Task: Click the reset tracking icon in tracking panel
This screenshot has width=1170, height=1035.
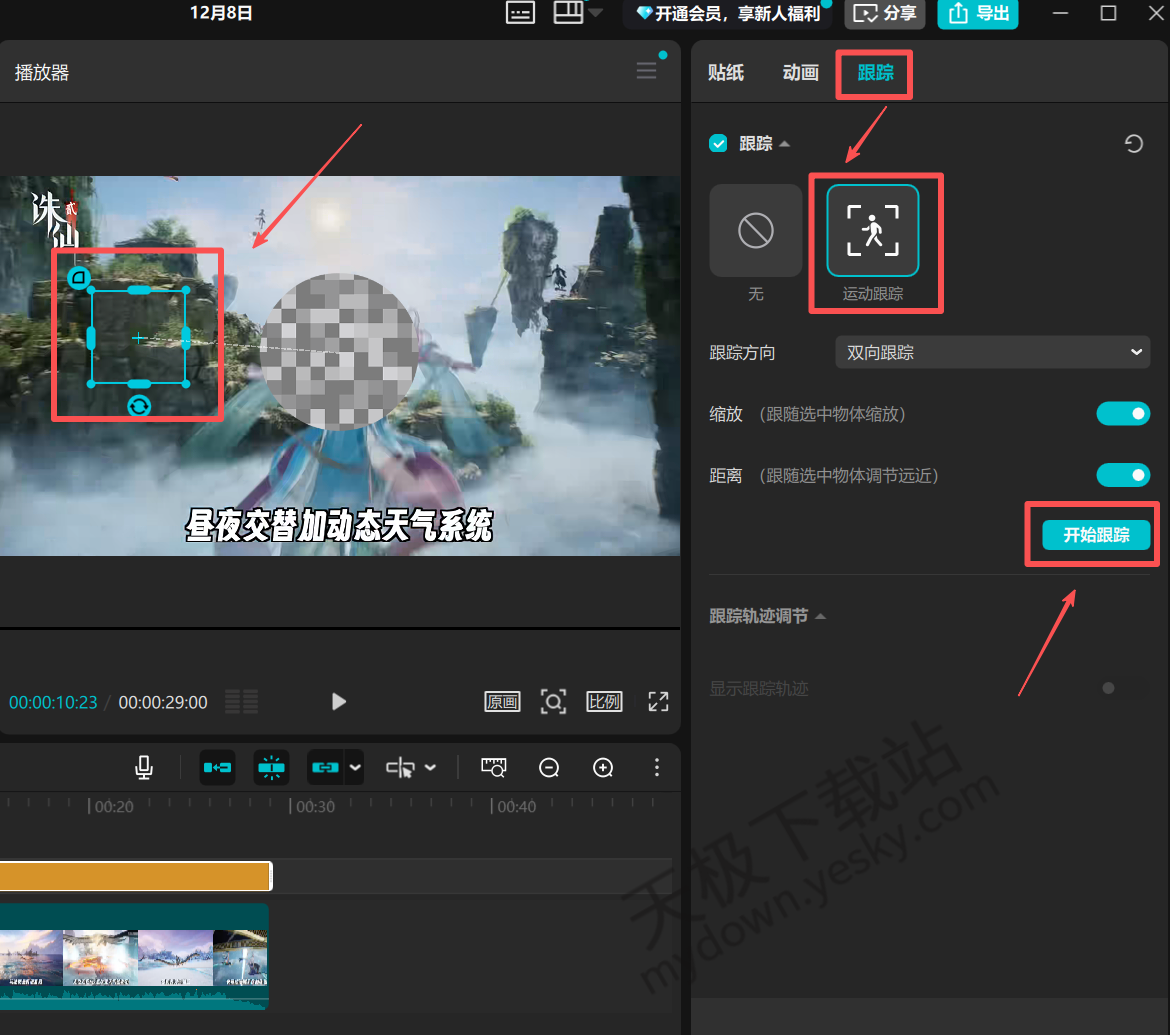Action: (x=1133, y=143)
